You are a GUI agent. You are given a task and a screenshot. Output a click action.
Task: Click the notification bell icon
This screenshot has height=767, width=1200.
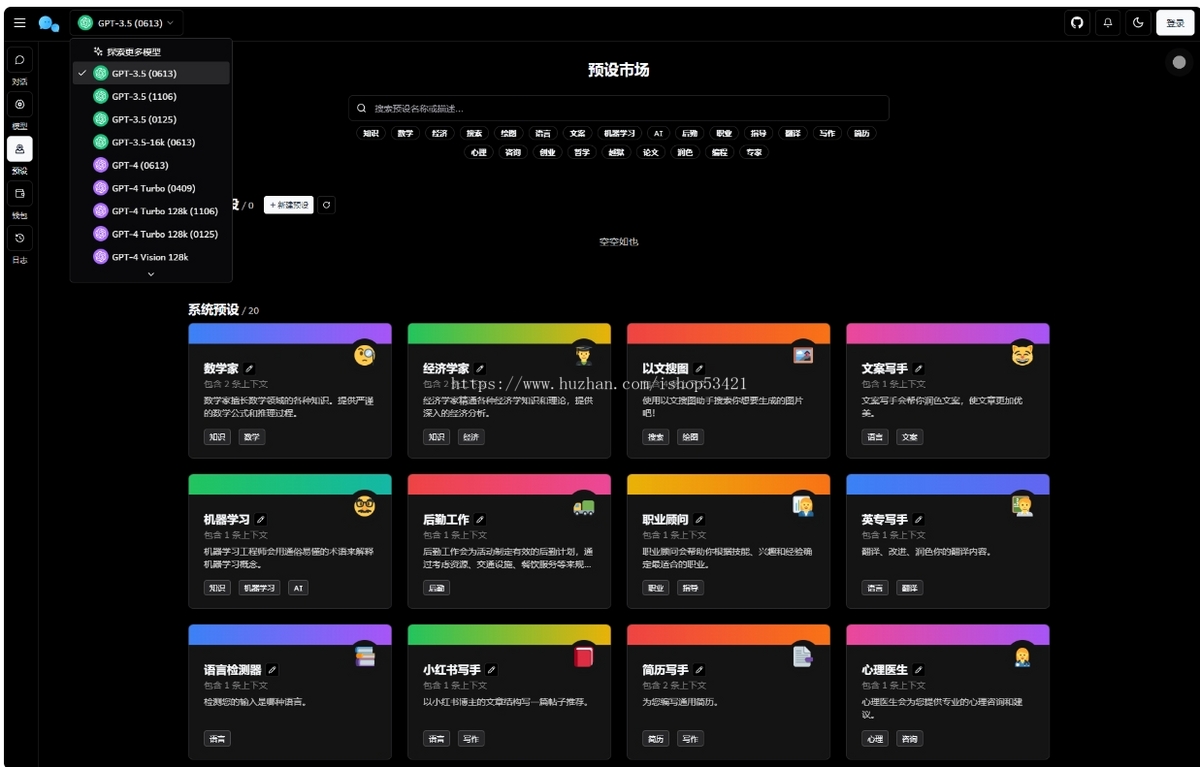pyautogui.click(x=1107, y=23)
